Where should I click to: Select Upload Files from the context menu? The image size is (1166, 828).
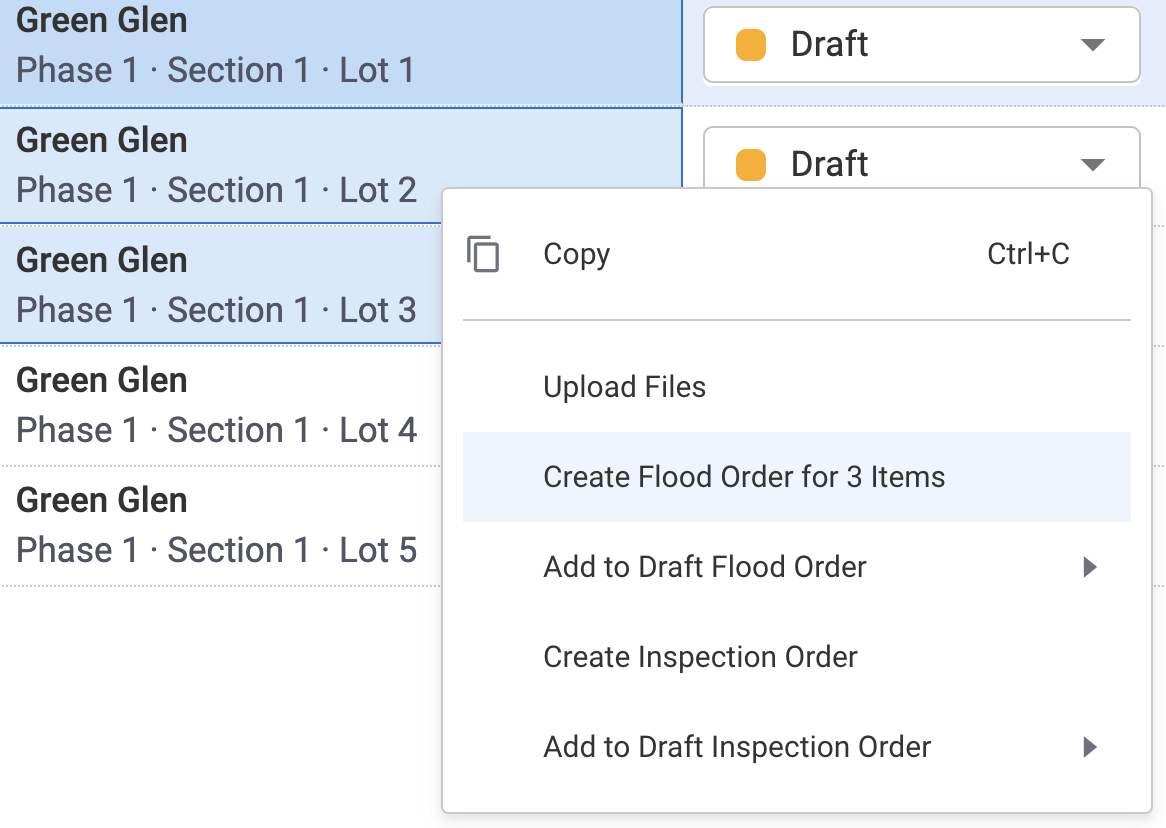point(624,387)
